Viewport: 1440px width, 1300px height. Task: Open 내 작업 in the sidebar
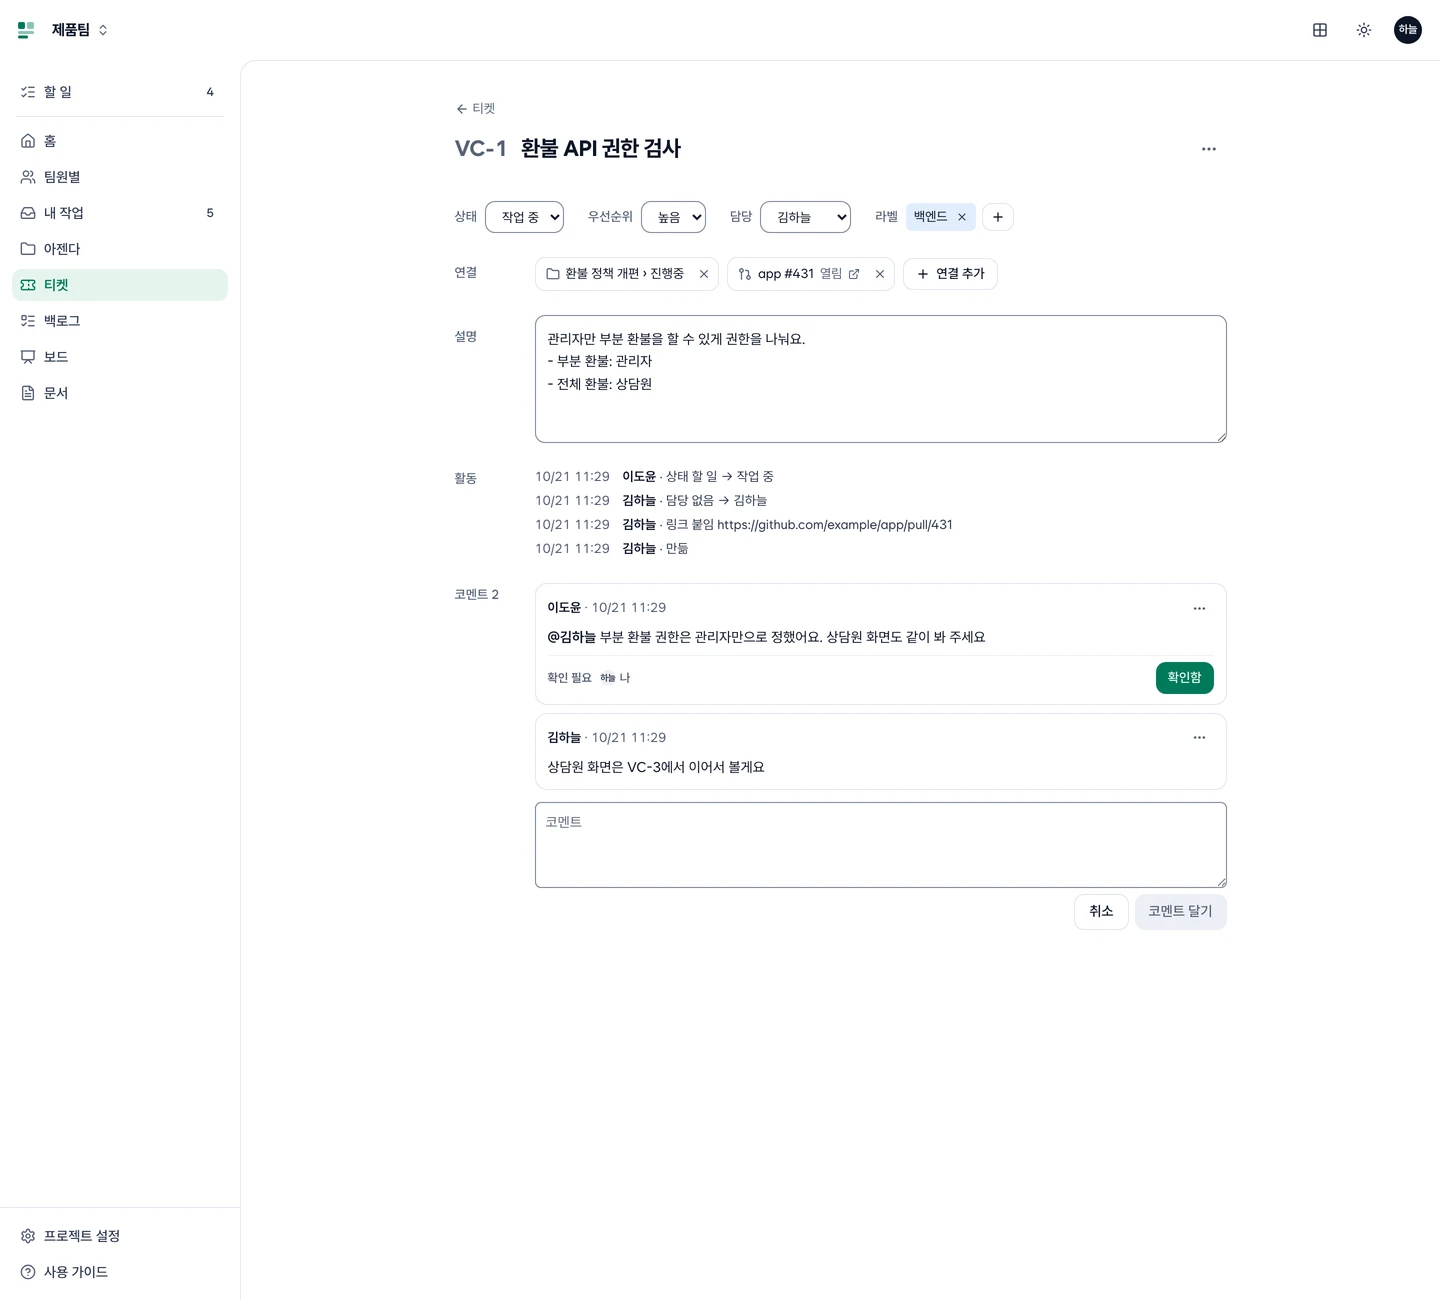point(120,213)
